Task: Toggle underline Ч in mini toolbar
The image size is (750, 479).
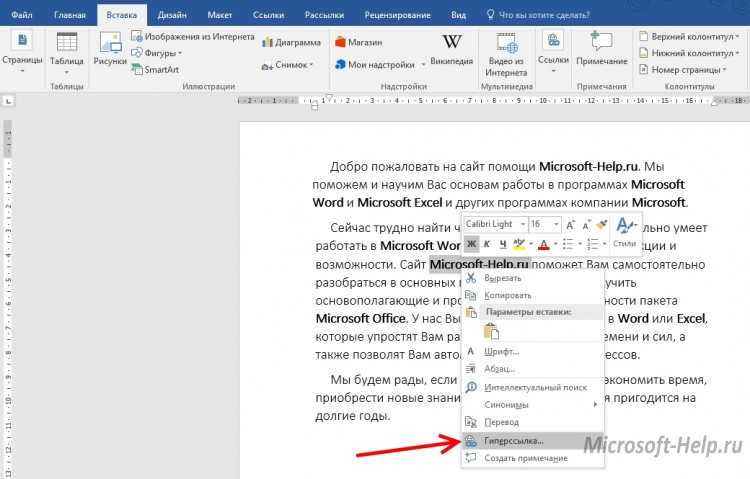Action: tap(503, 244)
